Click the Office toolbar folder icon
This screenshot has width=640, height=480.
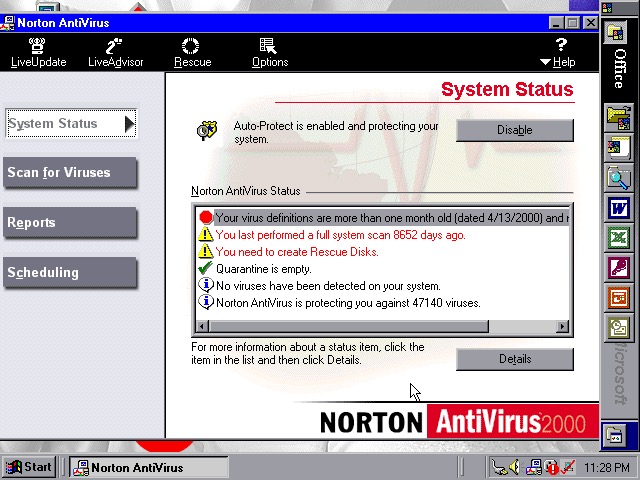[616, 31]
